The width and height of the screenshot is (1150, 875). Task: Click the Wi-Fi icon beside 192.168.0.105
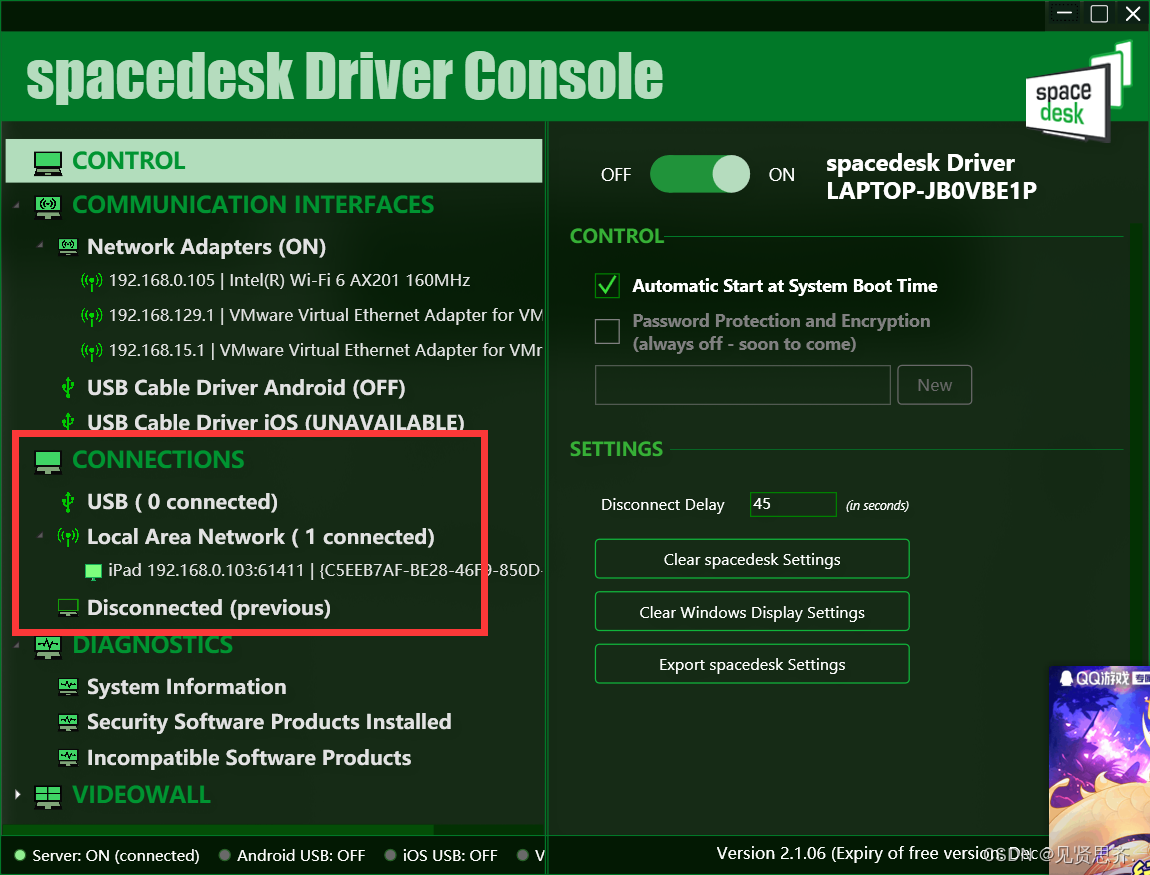pyautogui.click(x=91, y=281)
